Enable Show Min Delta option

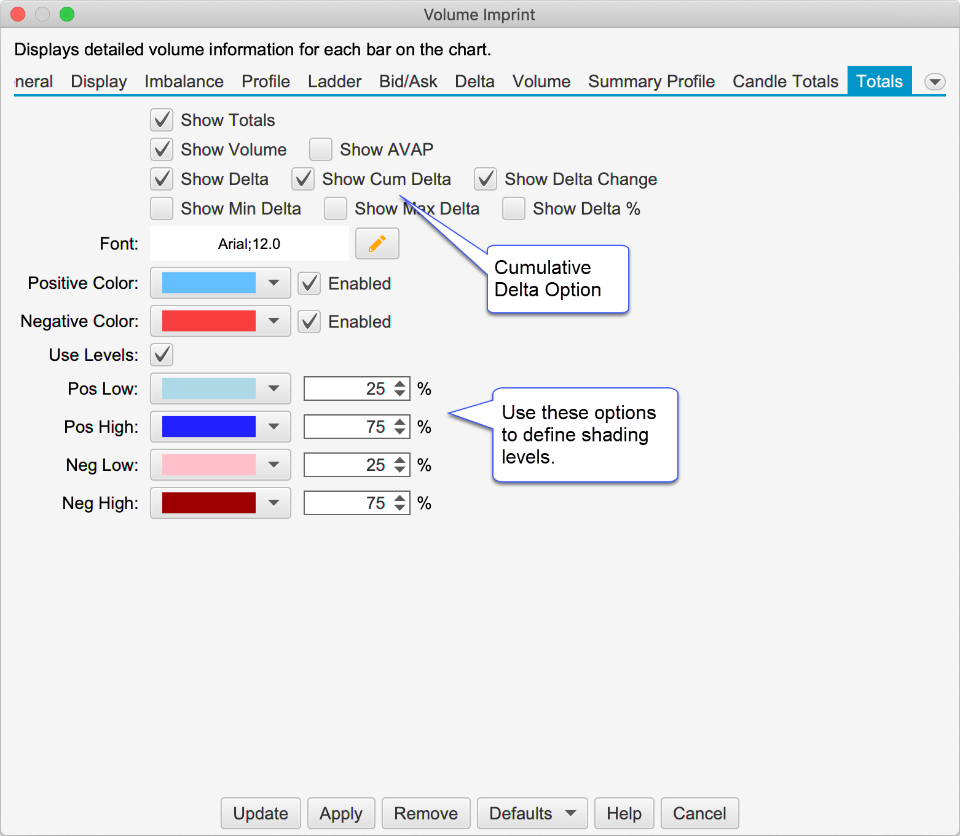coord(162,209)
